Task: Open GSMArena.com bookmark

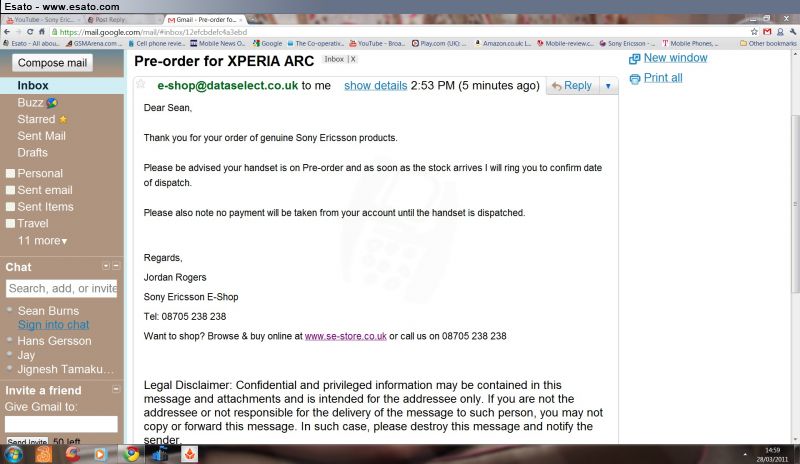Action: [x=93, y=43]
